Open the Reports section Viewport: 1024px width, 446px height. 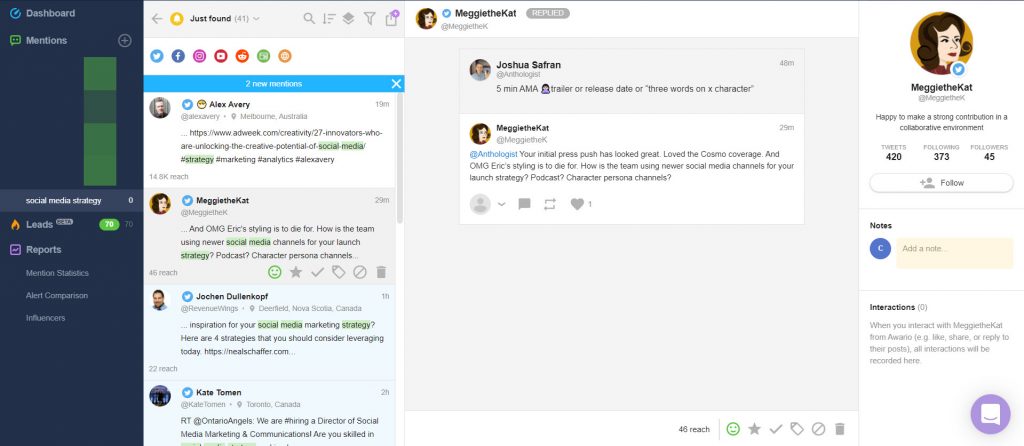(36, 249)
